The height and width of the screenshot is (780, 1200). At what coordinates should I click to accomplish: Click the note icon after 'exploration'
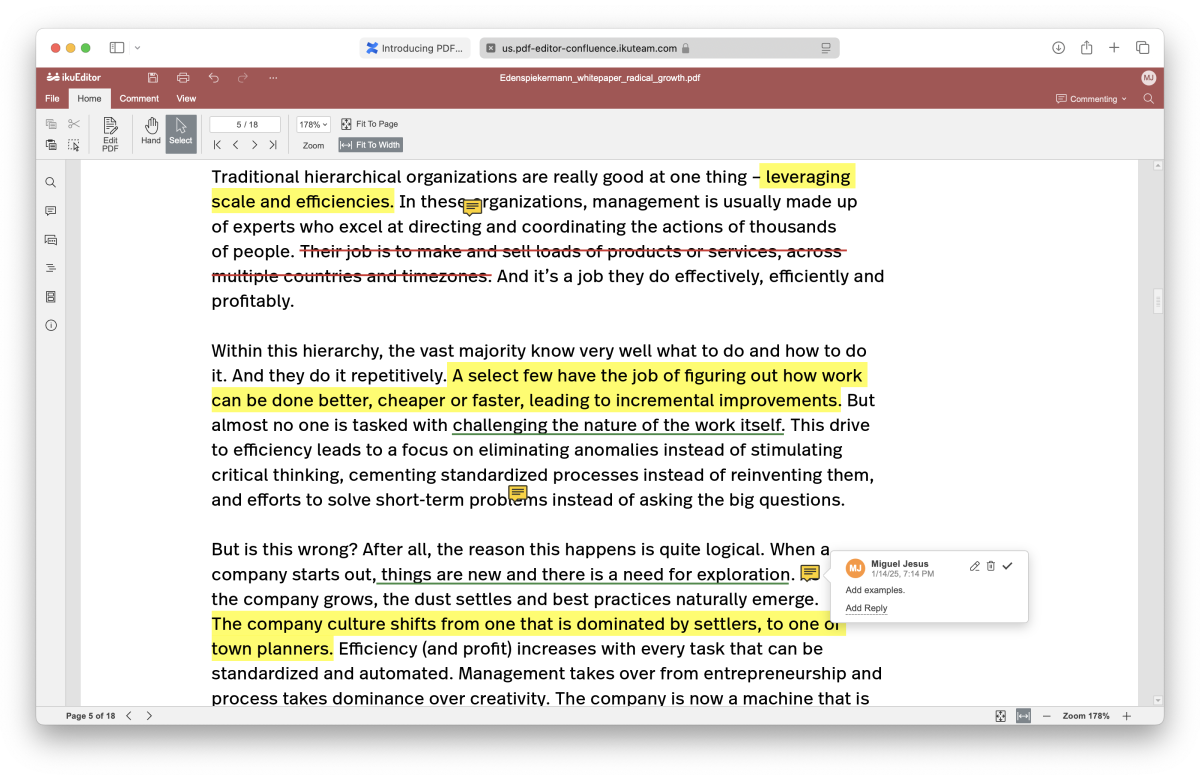810,573
